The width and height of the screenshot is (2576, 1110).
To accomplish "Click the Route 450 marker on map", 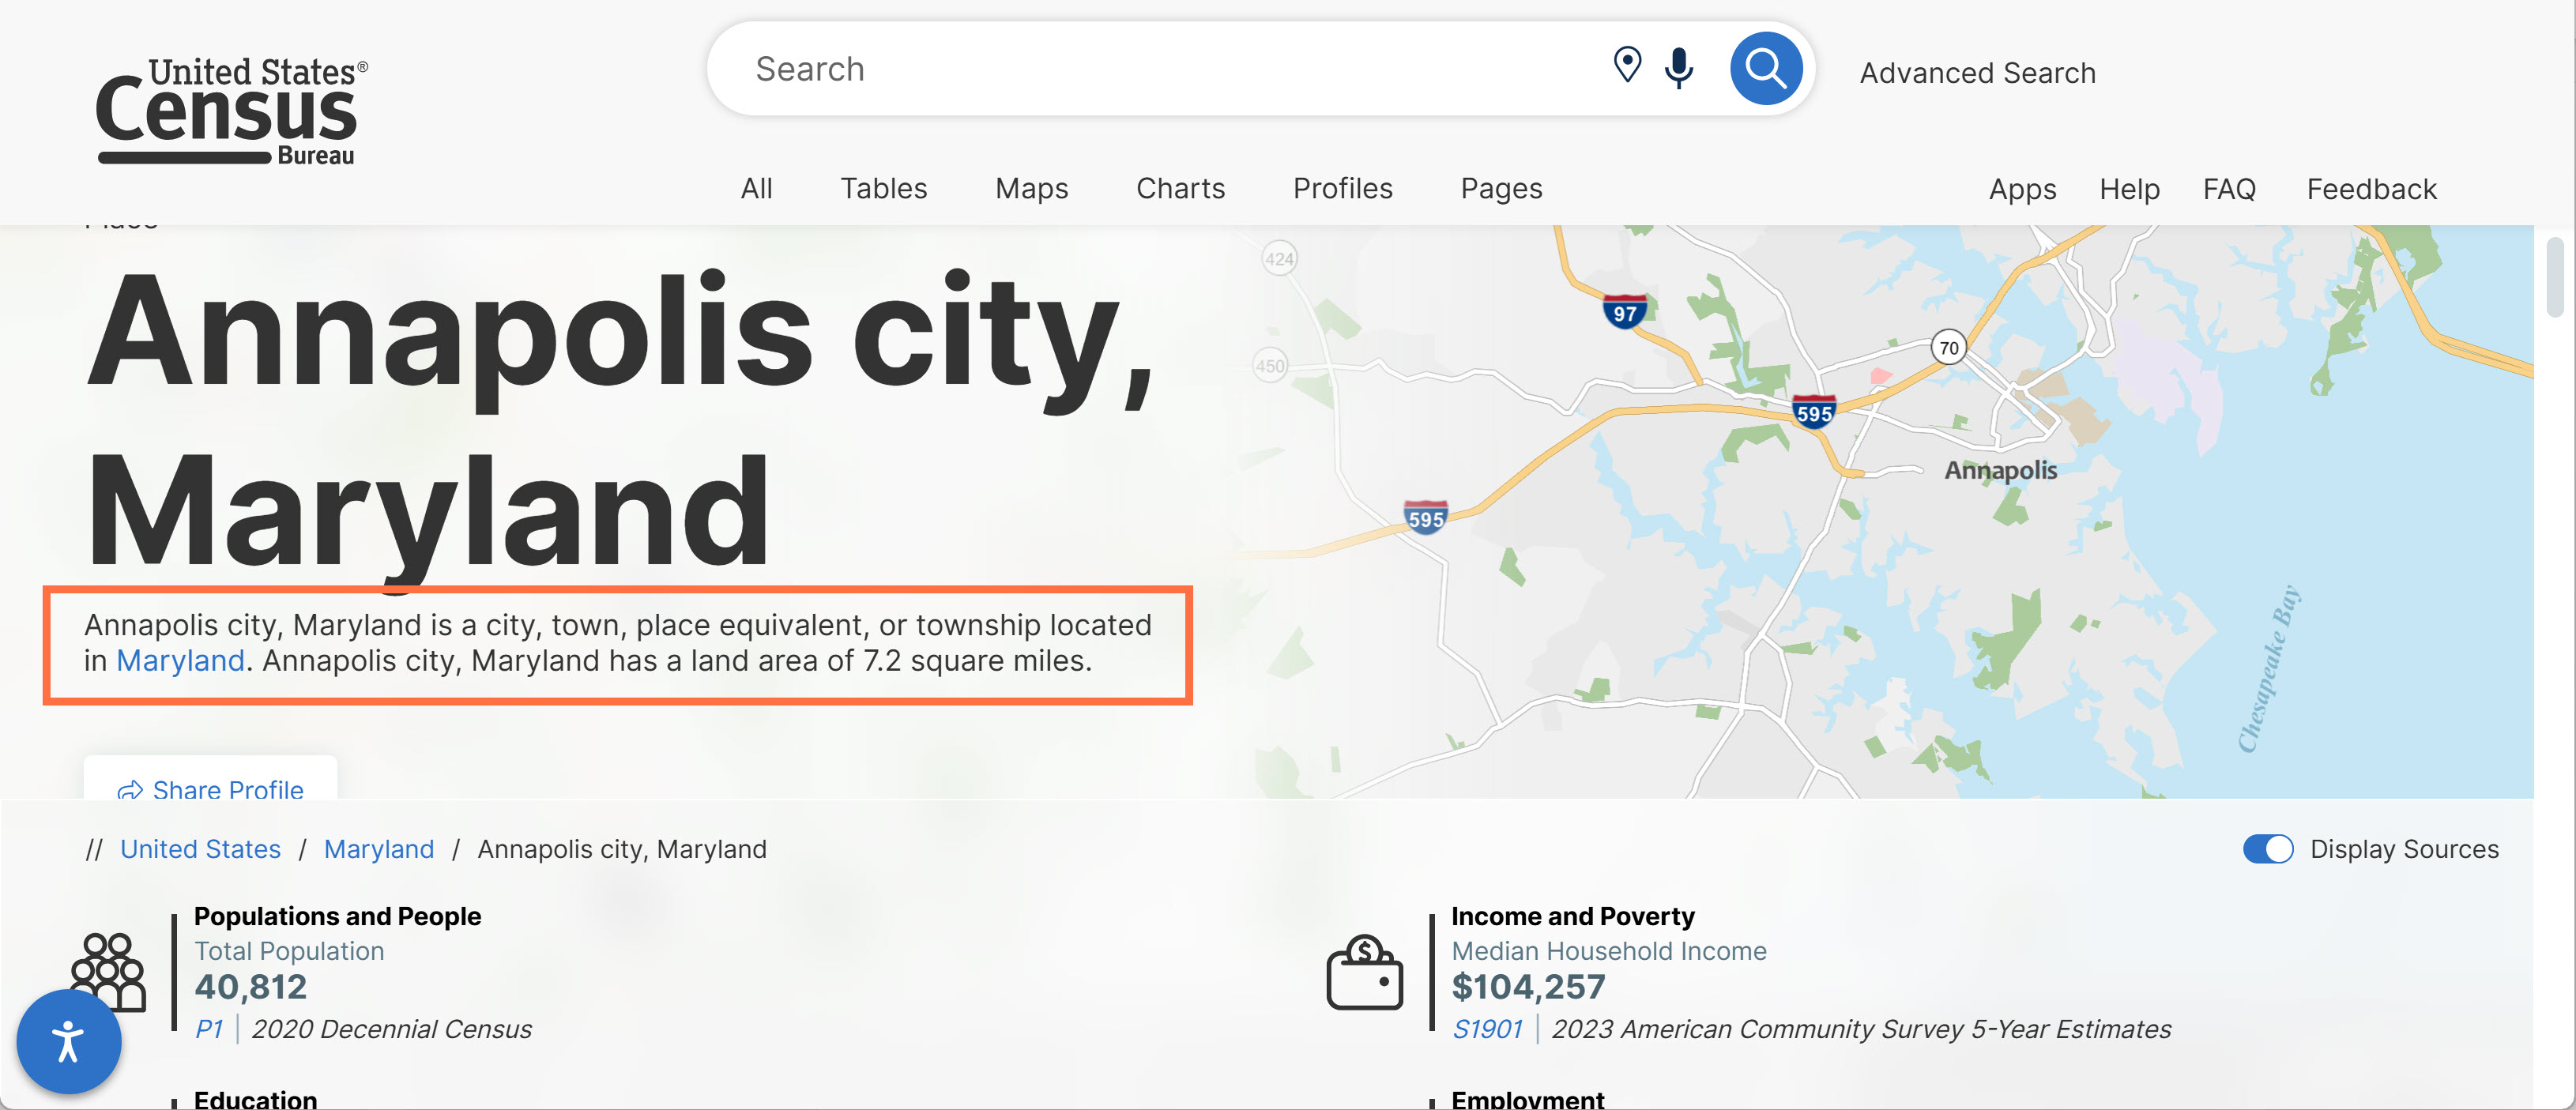I will [1270, 366].
